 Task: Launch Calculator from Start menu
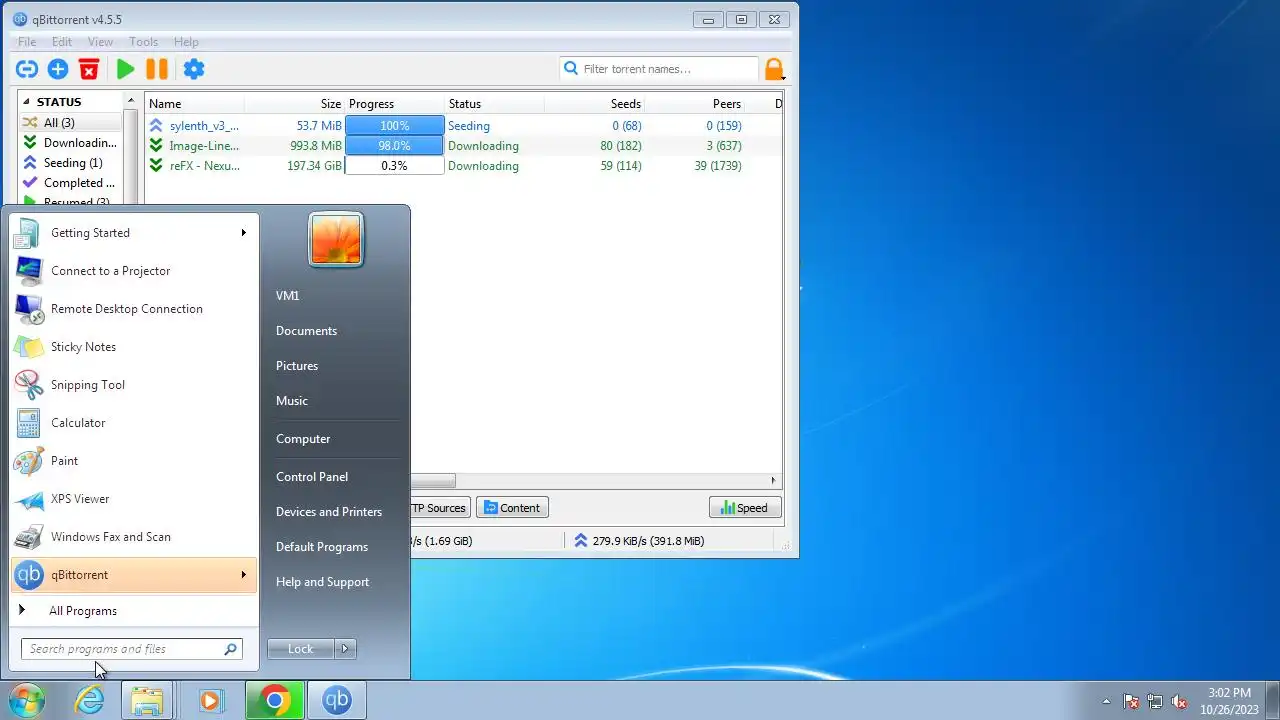point(134,423)
